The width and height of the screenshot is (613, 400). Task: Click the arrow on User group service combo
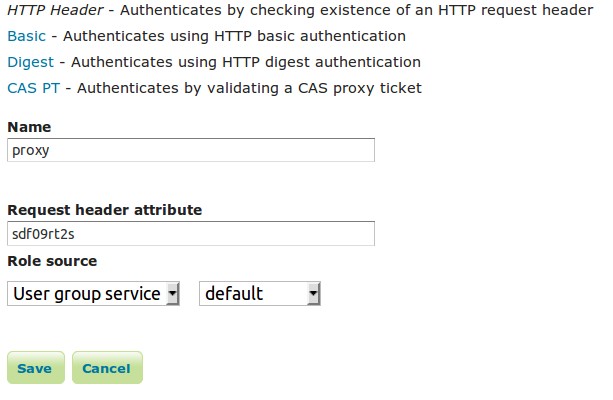click(x=173, y=294)
